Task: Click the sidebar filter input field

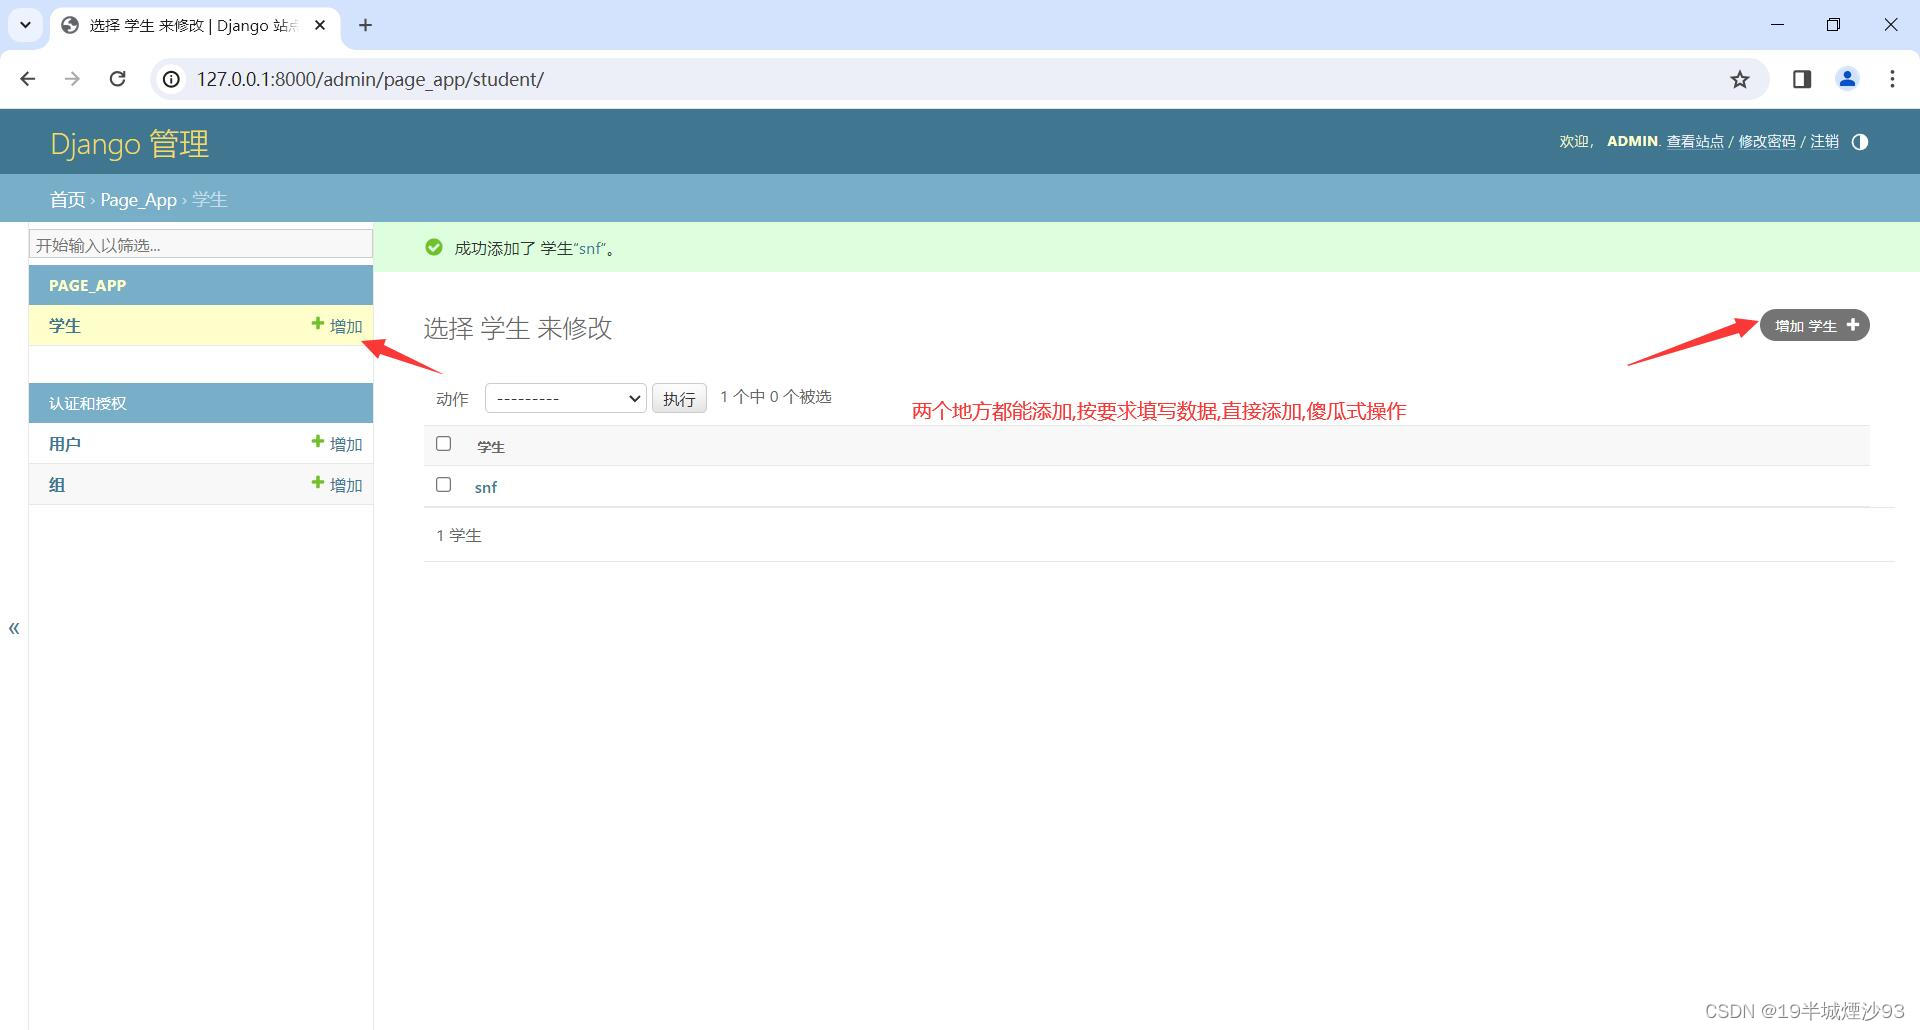Action: (x=201, y=244)
